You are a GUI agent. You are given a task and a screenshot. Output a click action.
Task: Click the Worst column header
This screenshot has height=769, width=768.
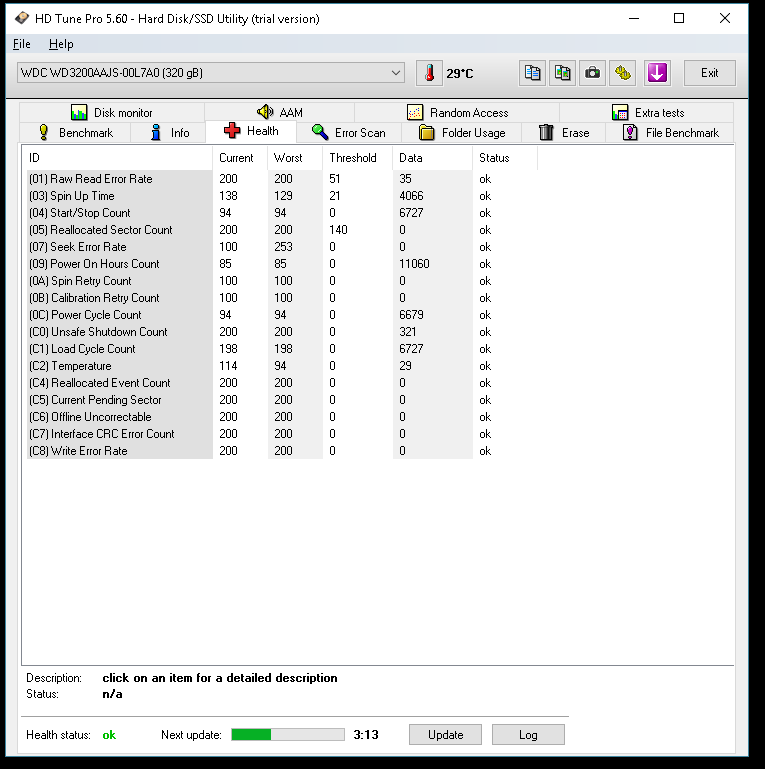click(x=295, y=158)
